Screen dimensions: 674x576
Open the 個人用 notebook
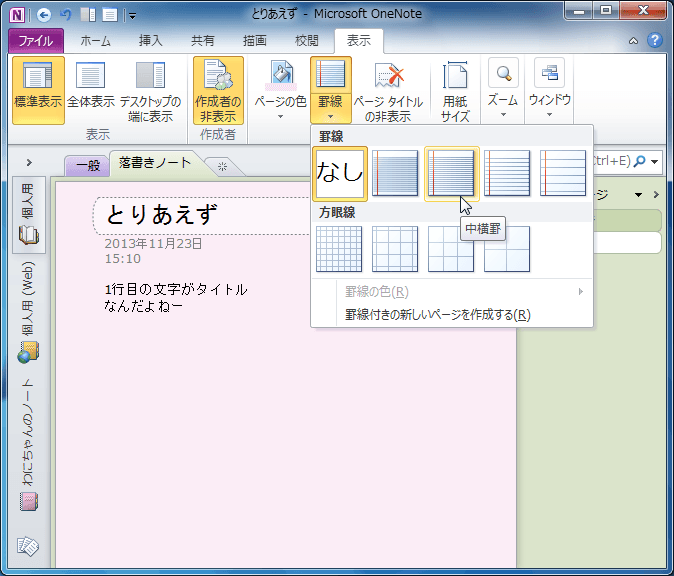28,214
